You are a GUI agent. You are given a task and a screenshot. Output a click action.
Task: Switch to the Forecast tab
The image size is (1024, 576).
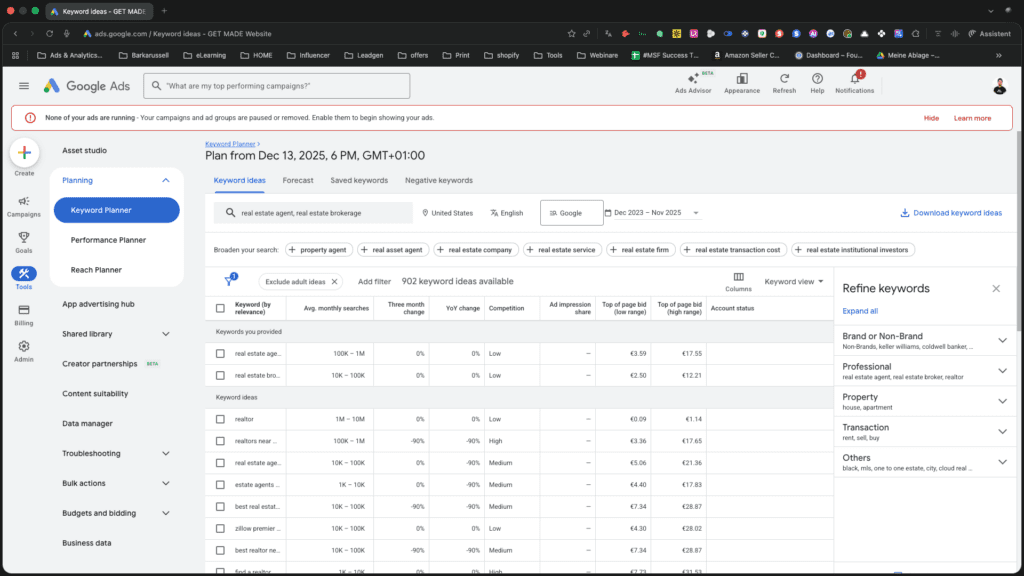(x=298, y=180)
